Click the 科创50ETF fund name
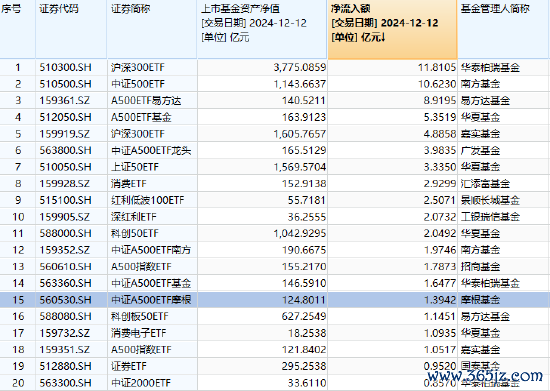The height and width of the screenshot is (391, 550). [135, 234]
